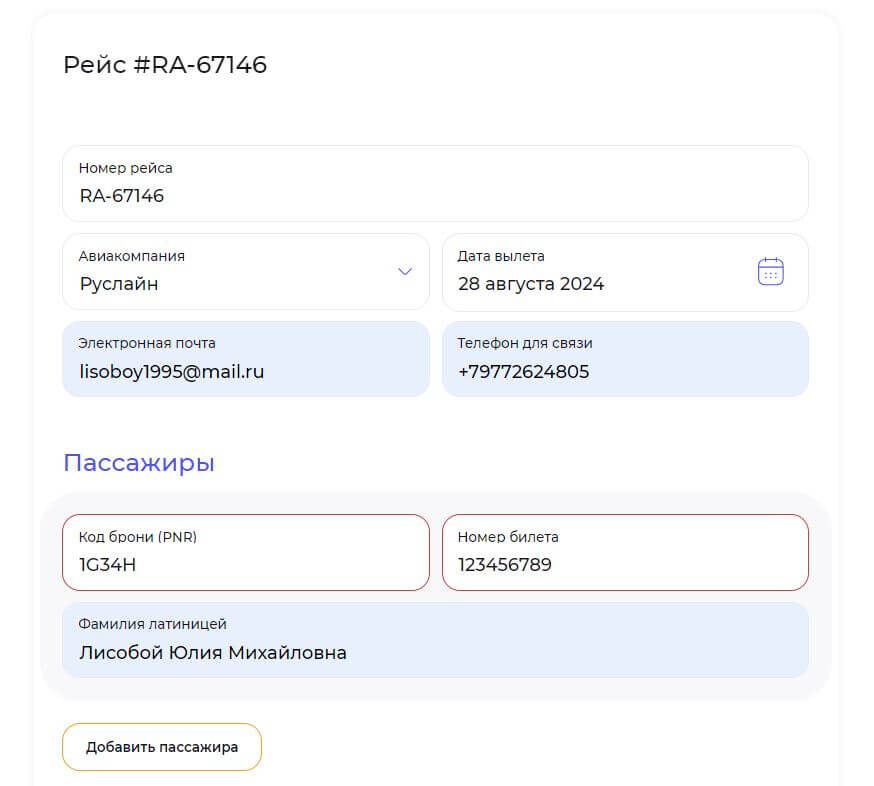
Task: Click the Пассажиры section heading
Action: click(x=139, y=463)
